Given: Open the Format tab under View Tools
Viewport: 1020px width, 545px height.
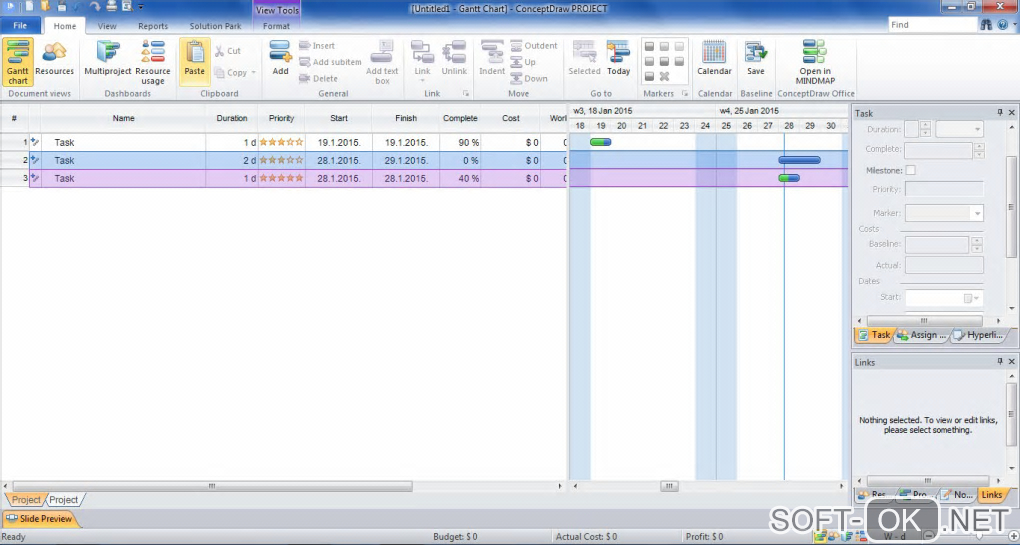Looking at the screenshot, I should coord(276,26).
